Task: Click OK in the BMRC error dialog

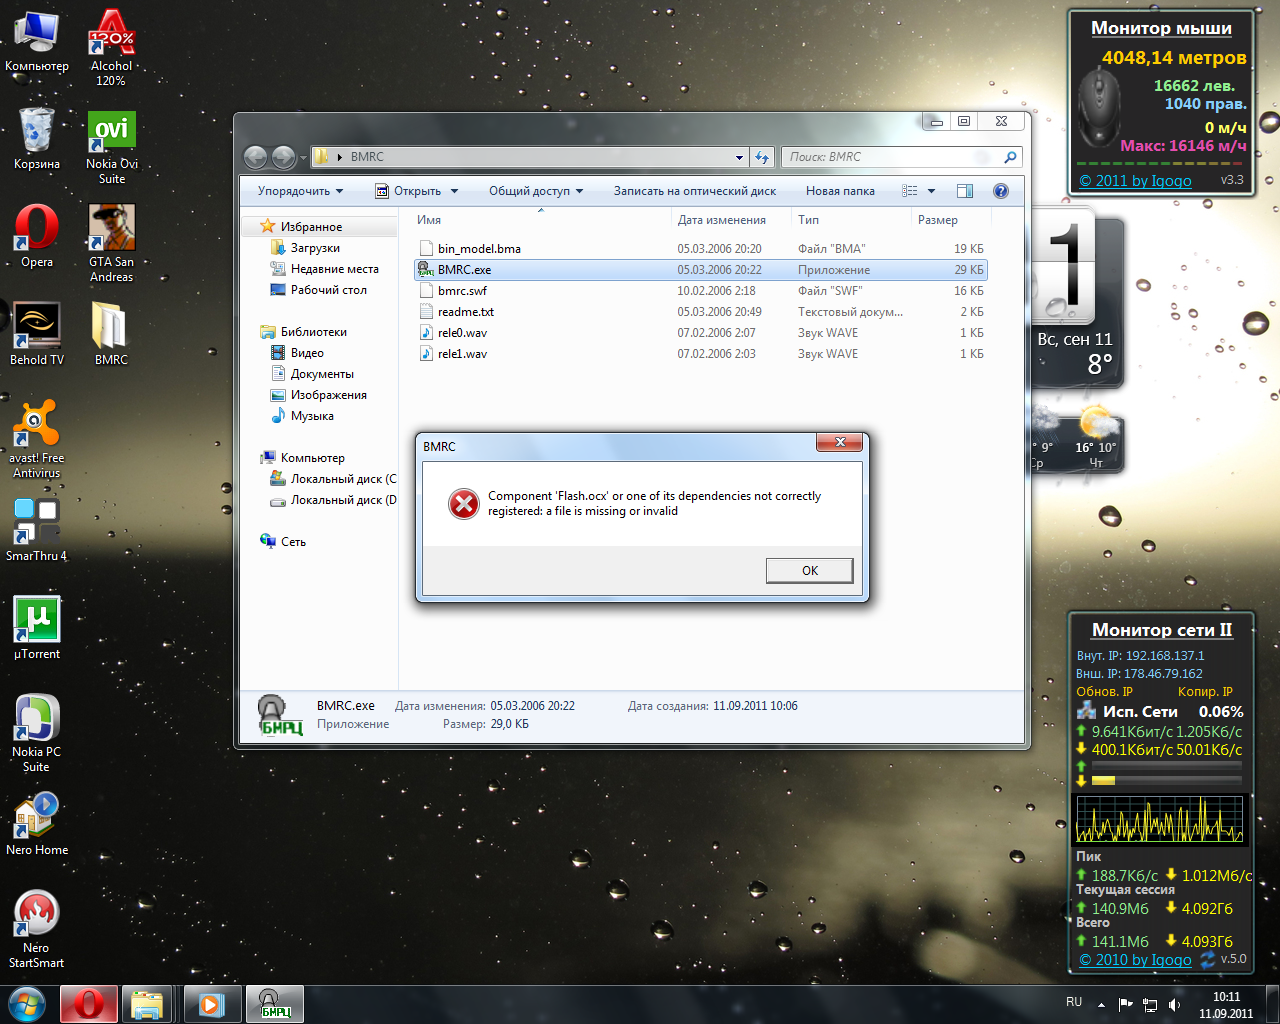Action: point(809,570)
